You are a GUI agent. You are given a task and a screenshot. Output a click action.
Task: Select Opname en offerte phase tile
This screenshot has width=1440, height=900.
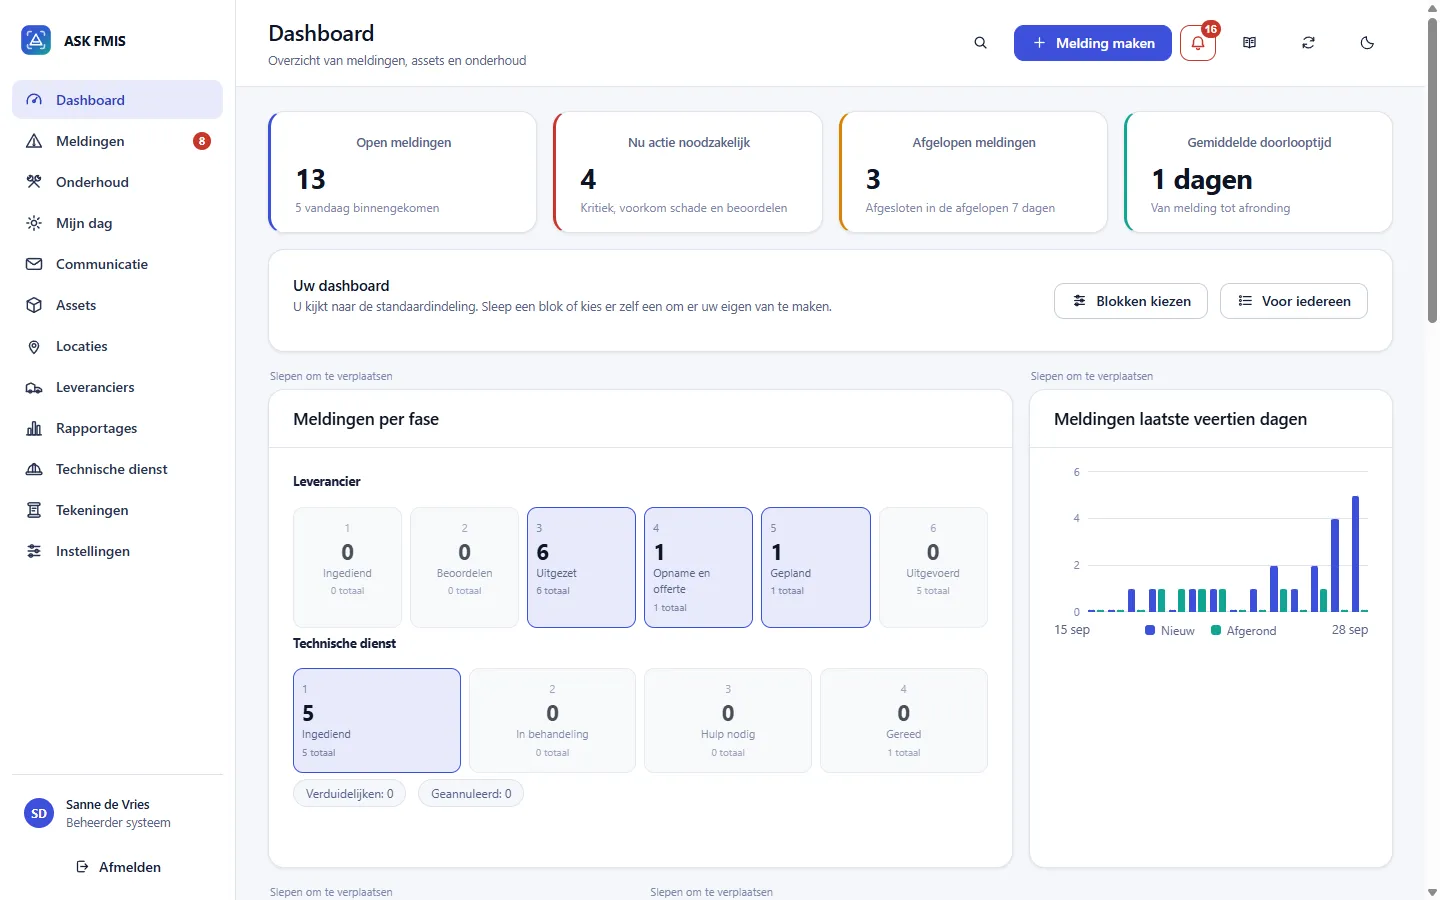point(698,567)
